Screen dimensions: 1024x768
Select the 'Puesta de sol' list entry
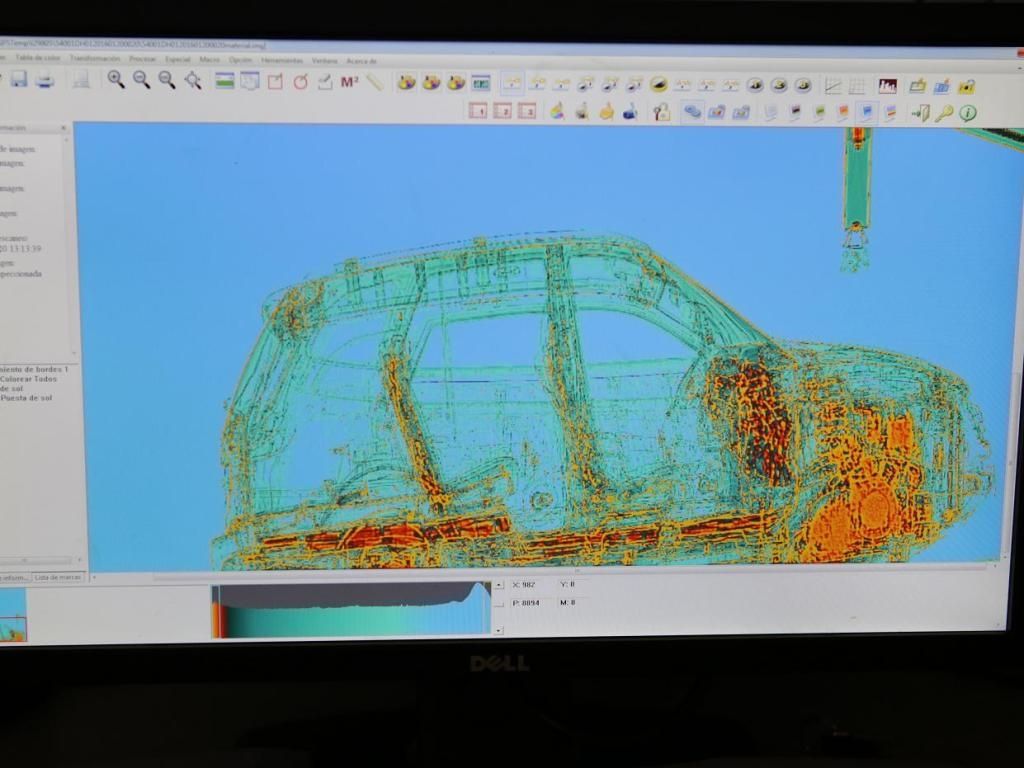(26, 398)
